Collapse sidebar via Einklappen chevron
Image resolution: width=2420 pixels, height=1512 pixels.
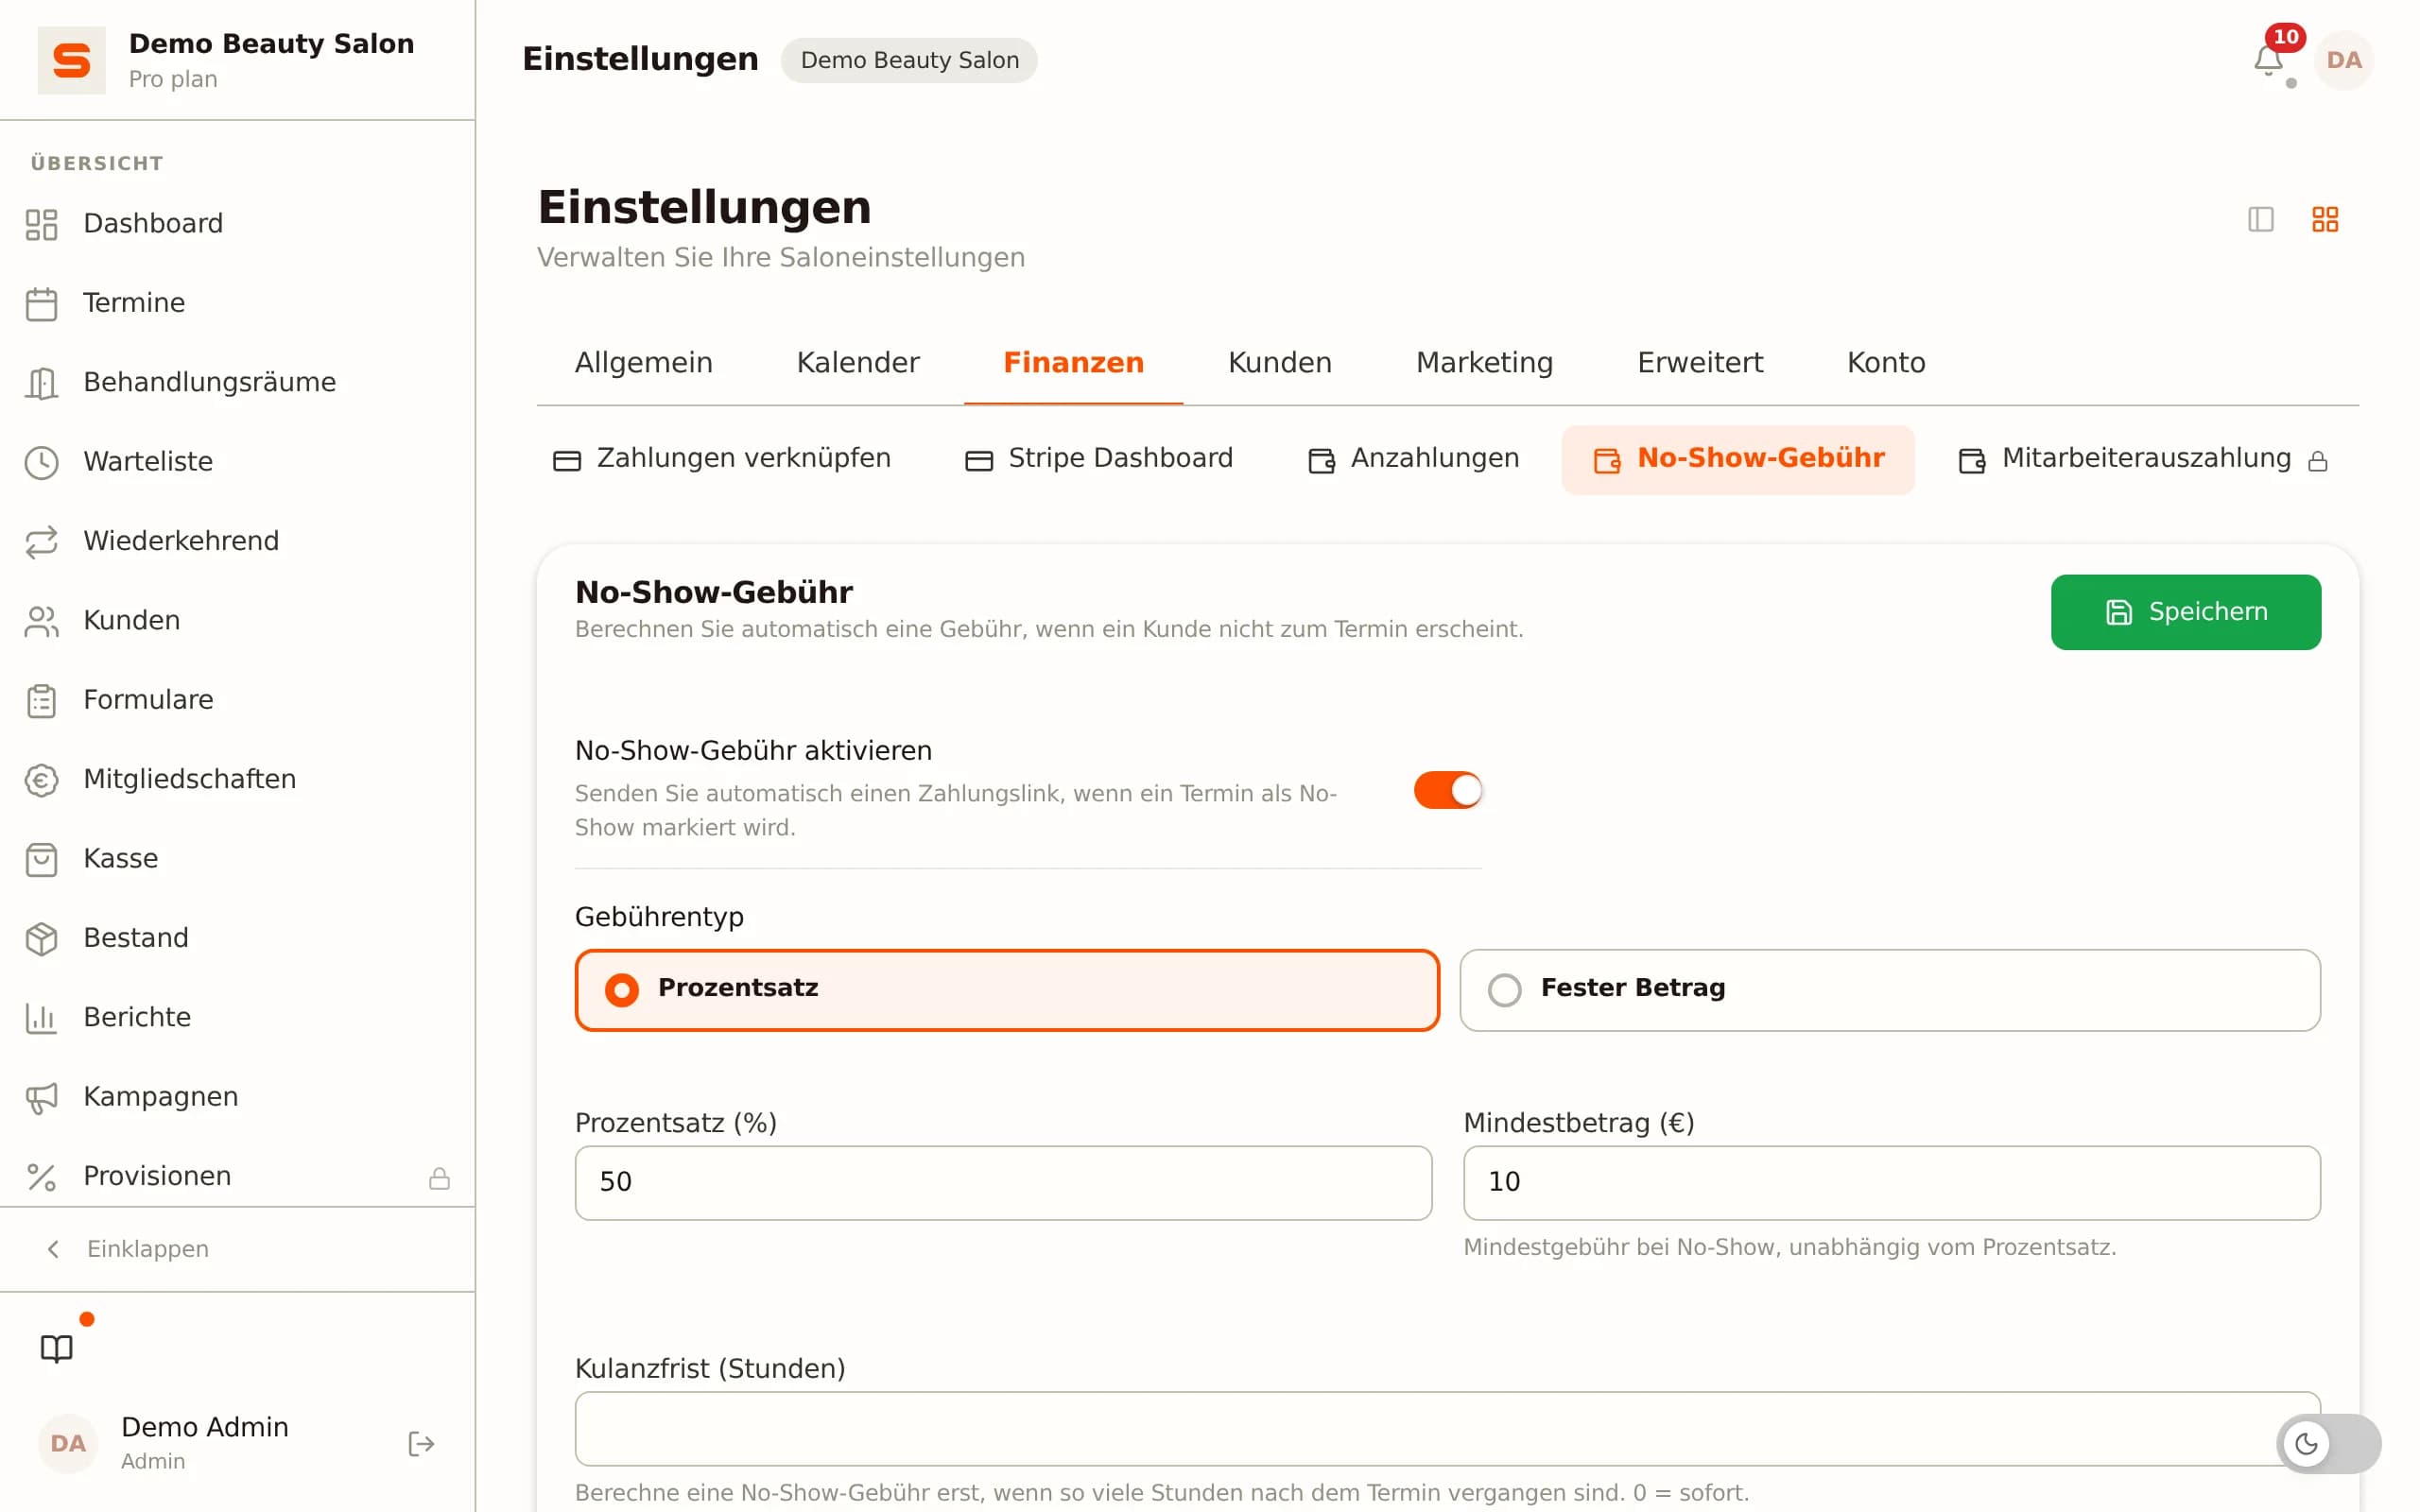click(53, 1248)
